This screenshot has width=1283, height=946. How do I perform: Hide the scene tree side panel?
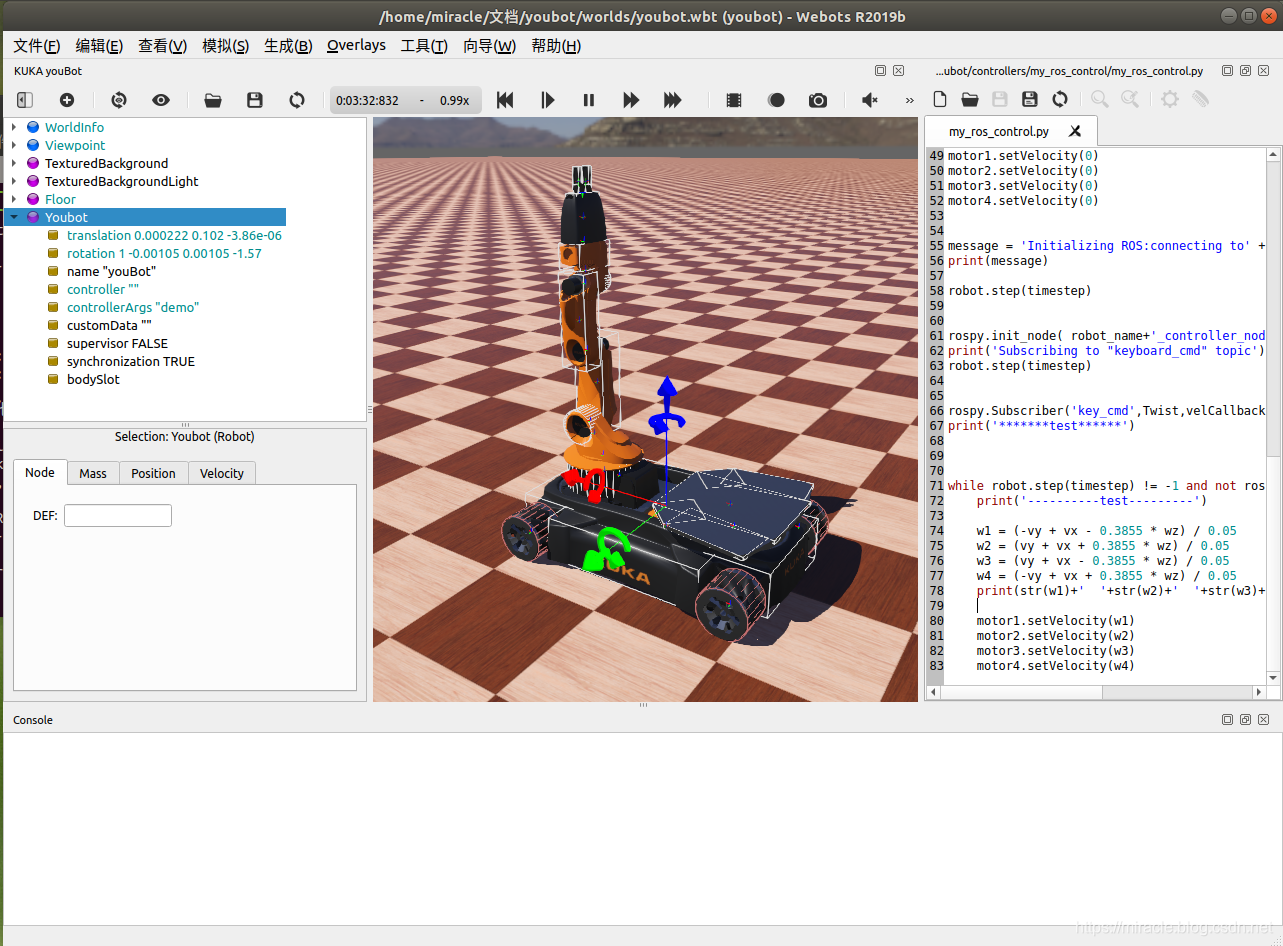tap(25, 100)
